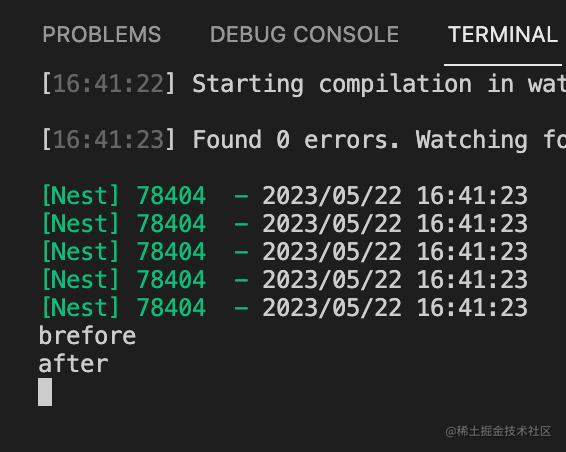The height and width of the screenshot is (452, 566).
Task: Click the 'after' output line
Action: click(73, 364)
